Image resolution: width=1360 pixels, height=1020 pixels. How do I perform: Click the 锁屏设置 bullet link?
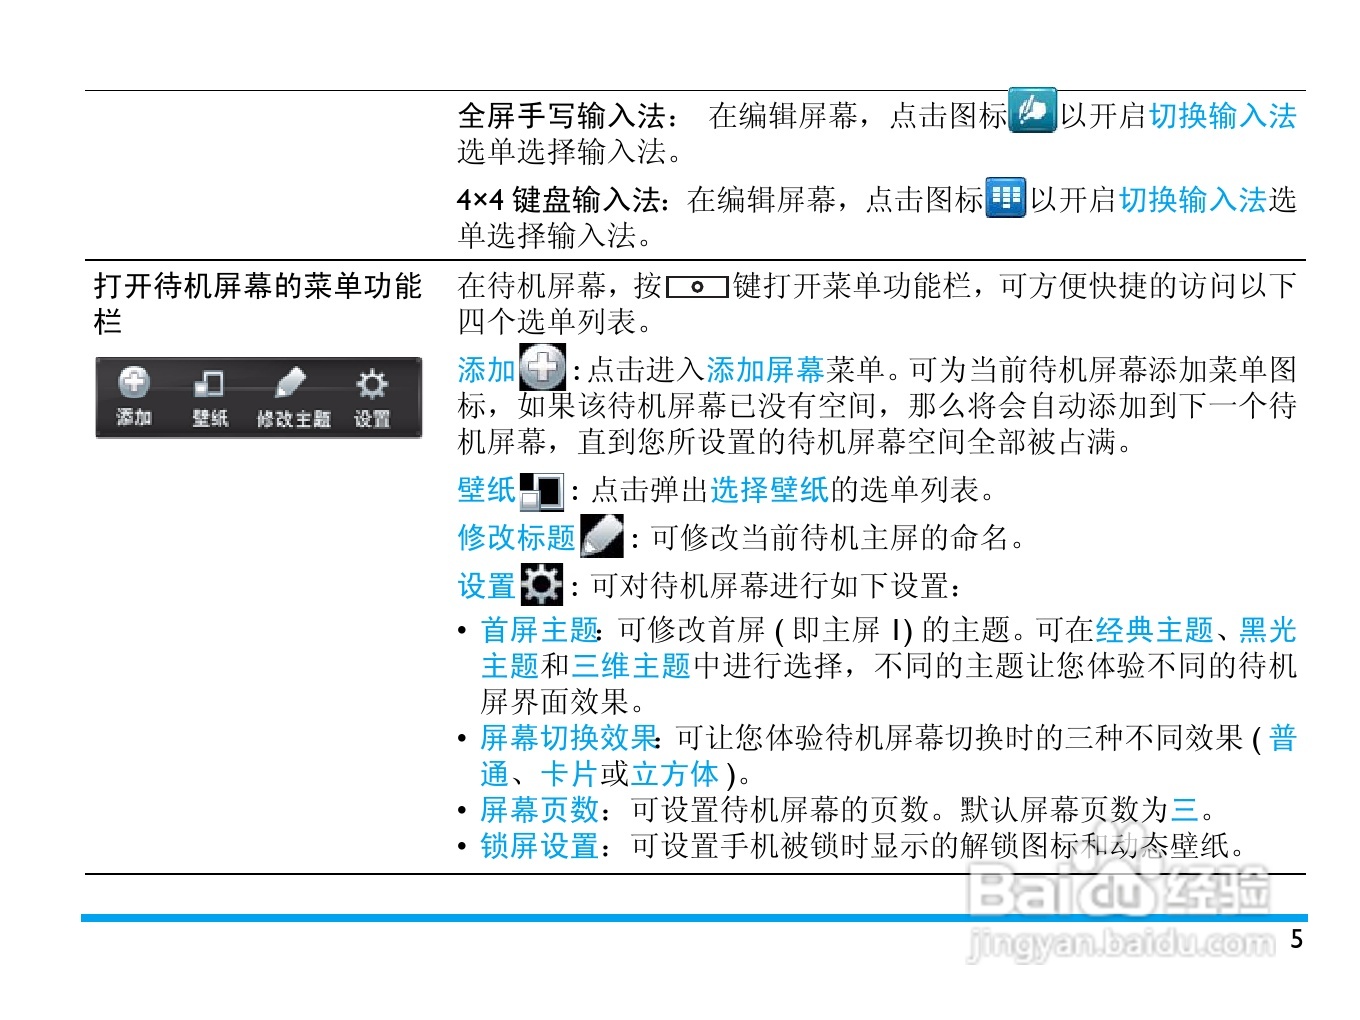[539, 846]
